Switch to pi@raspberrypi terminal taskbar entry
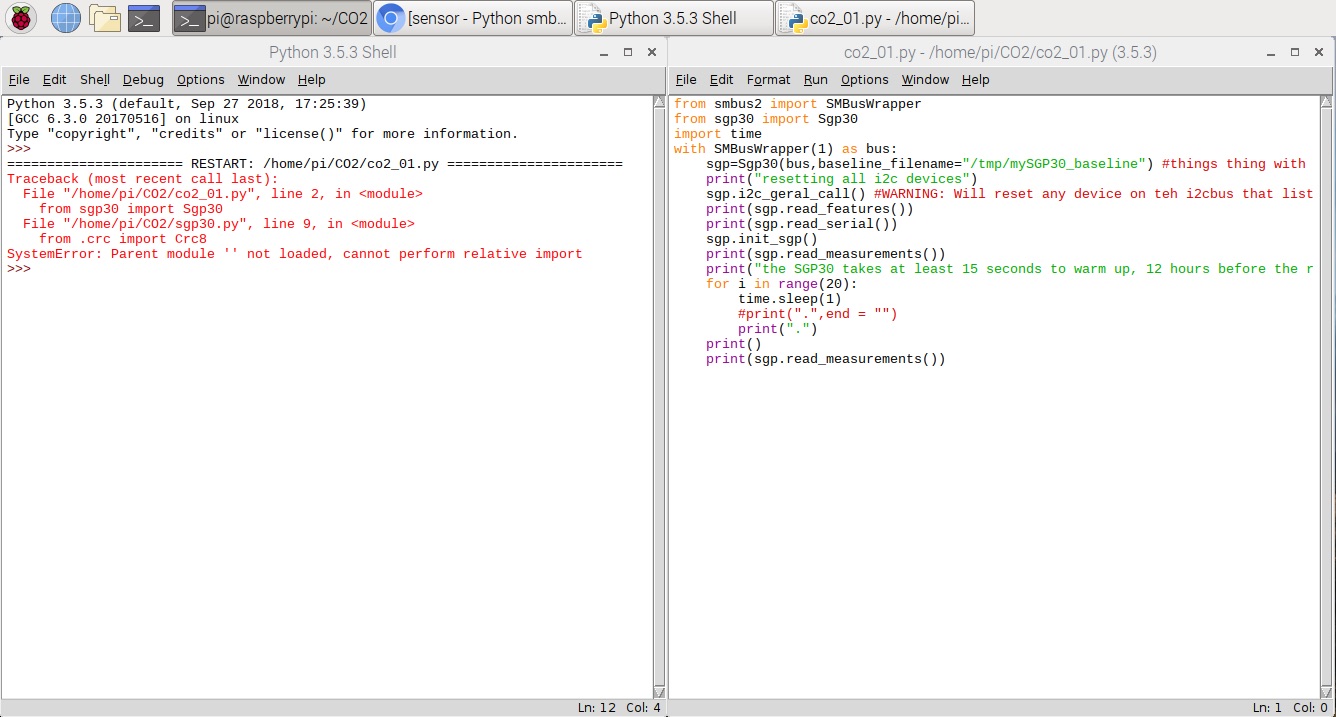The image size is (1336, 717). pyautogui.click(x=271, y=18)
